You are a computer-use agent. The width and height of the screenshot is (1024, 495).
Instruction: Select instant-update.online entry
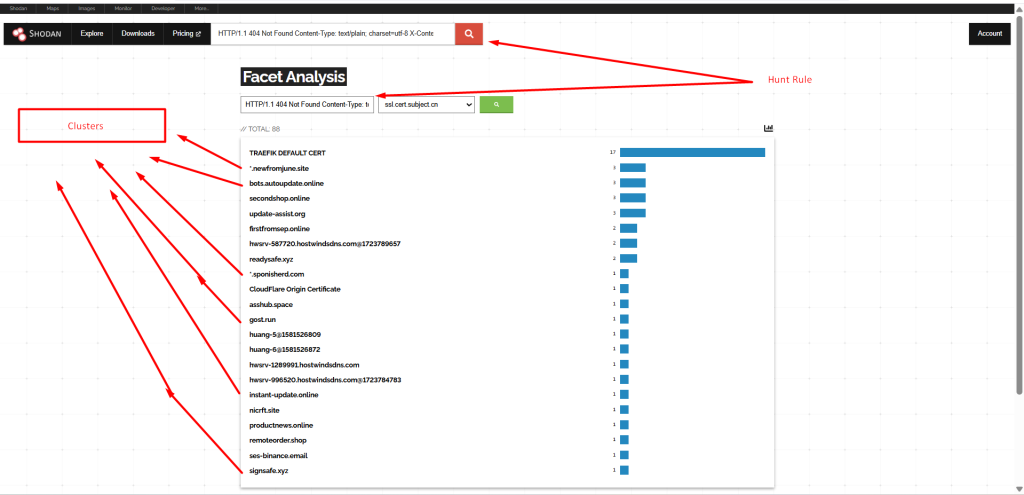click(x=283, y=395)
